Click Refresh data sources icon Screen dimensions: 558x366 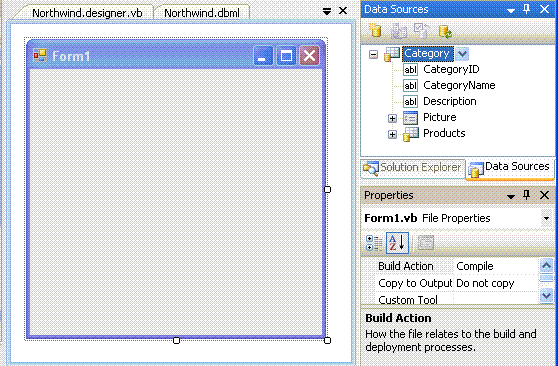click(x=445, y=31)
